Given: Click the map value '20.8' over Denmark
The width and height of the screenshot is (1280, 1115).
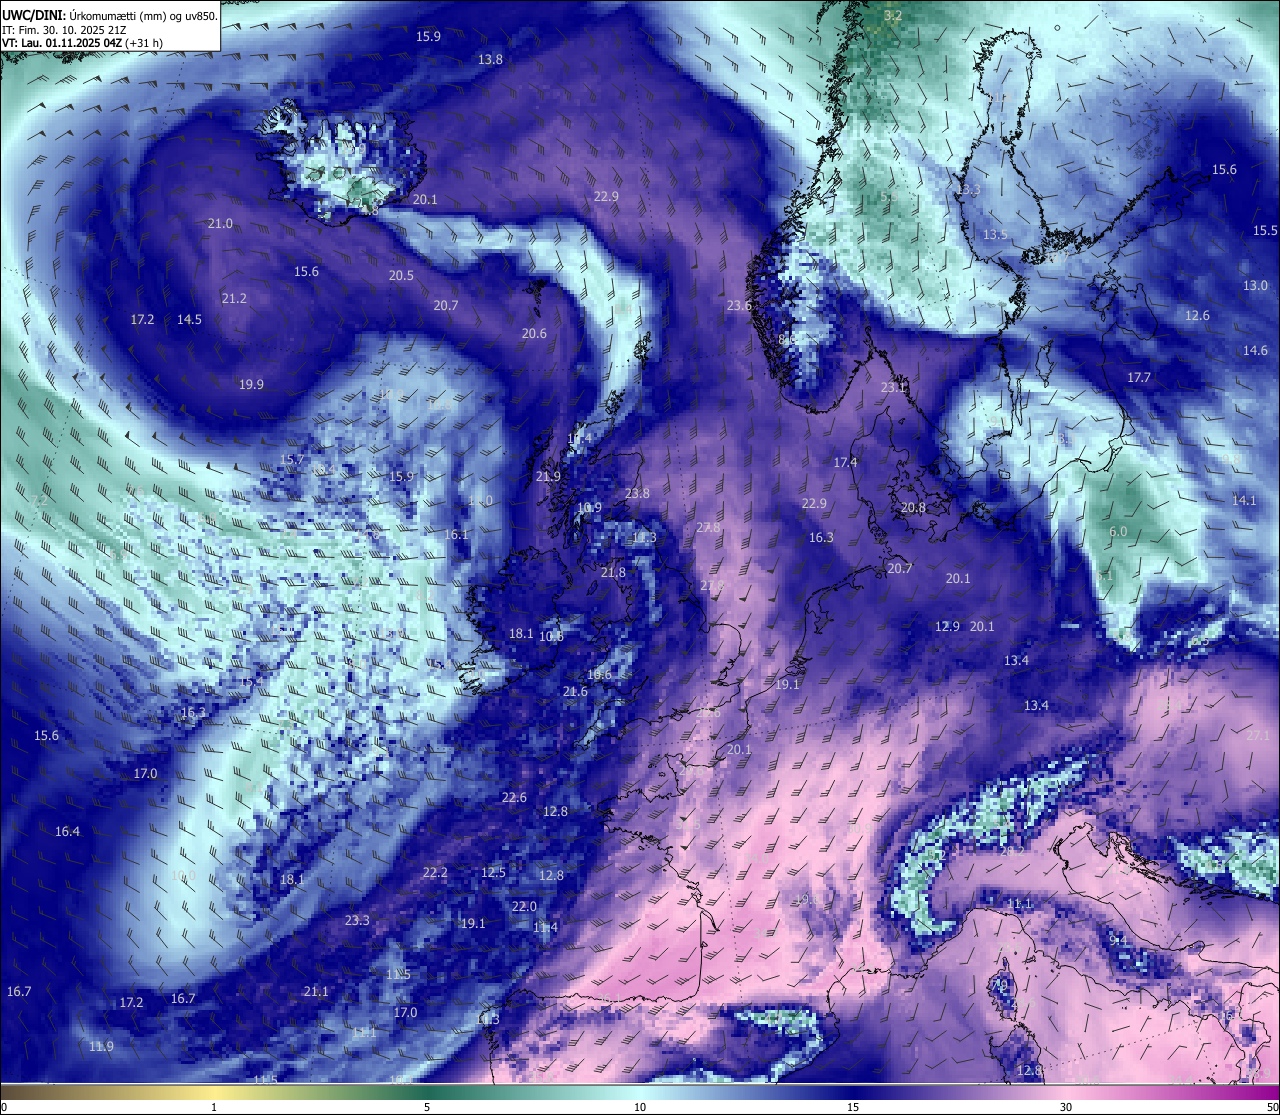Looking at the screenshot, I should coord(913,508).
